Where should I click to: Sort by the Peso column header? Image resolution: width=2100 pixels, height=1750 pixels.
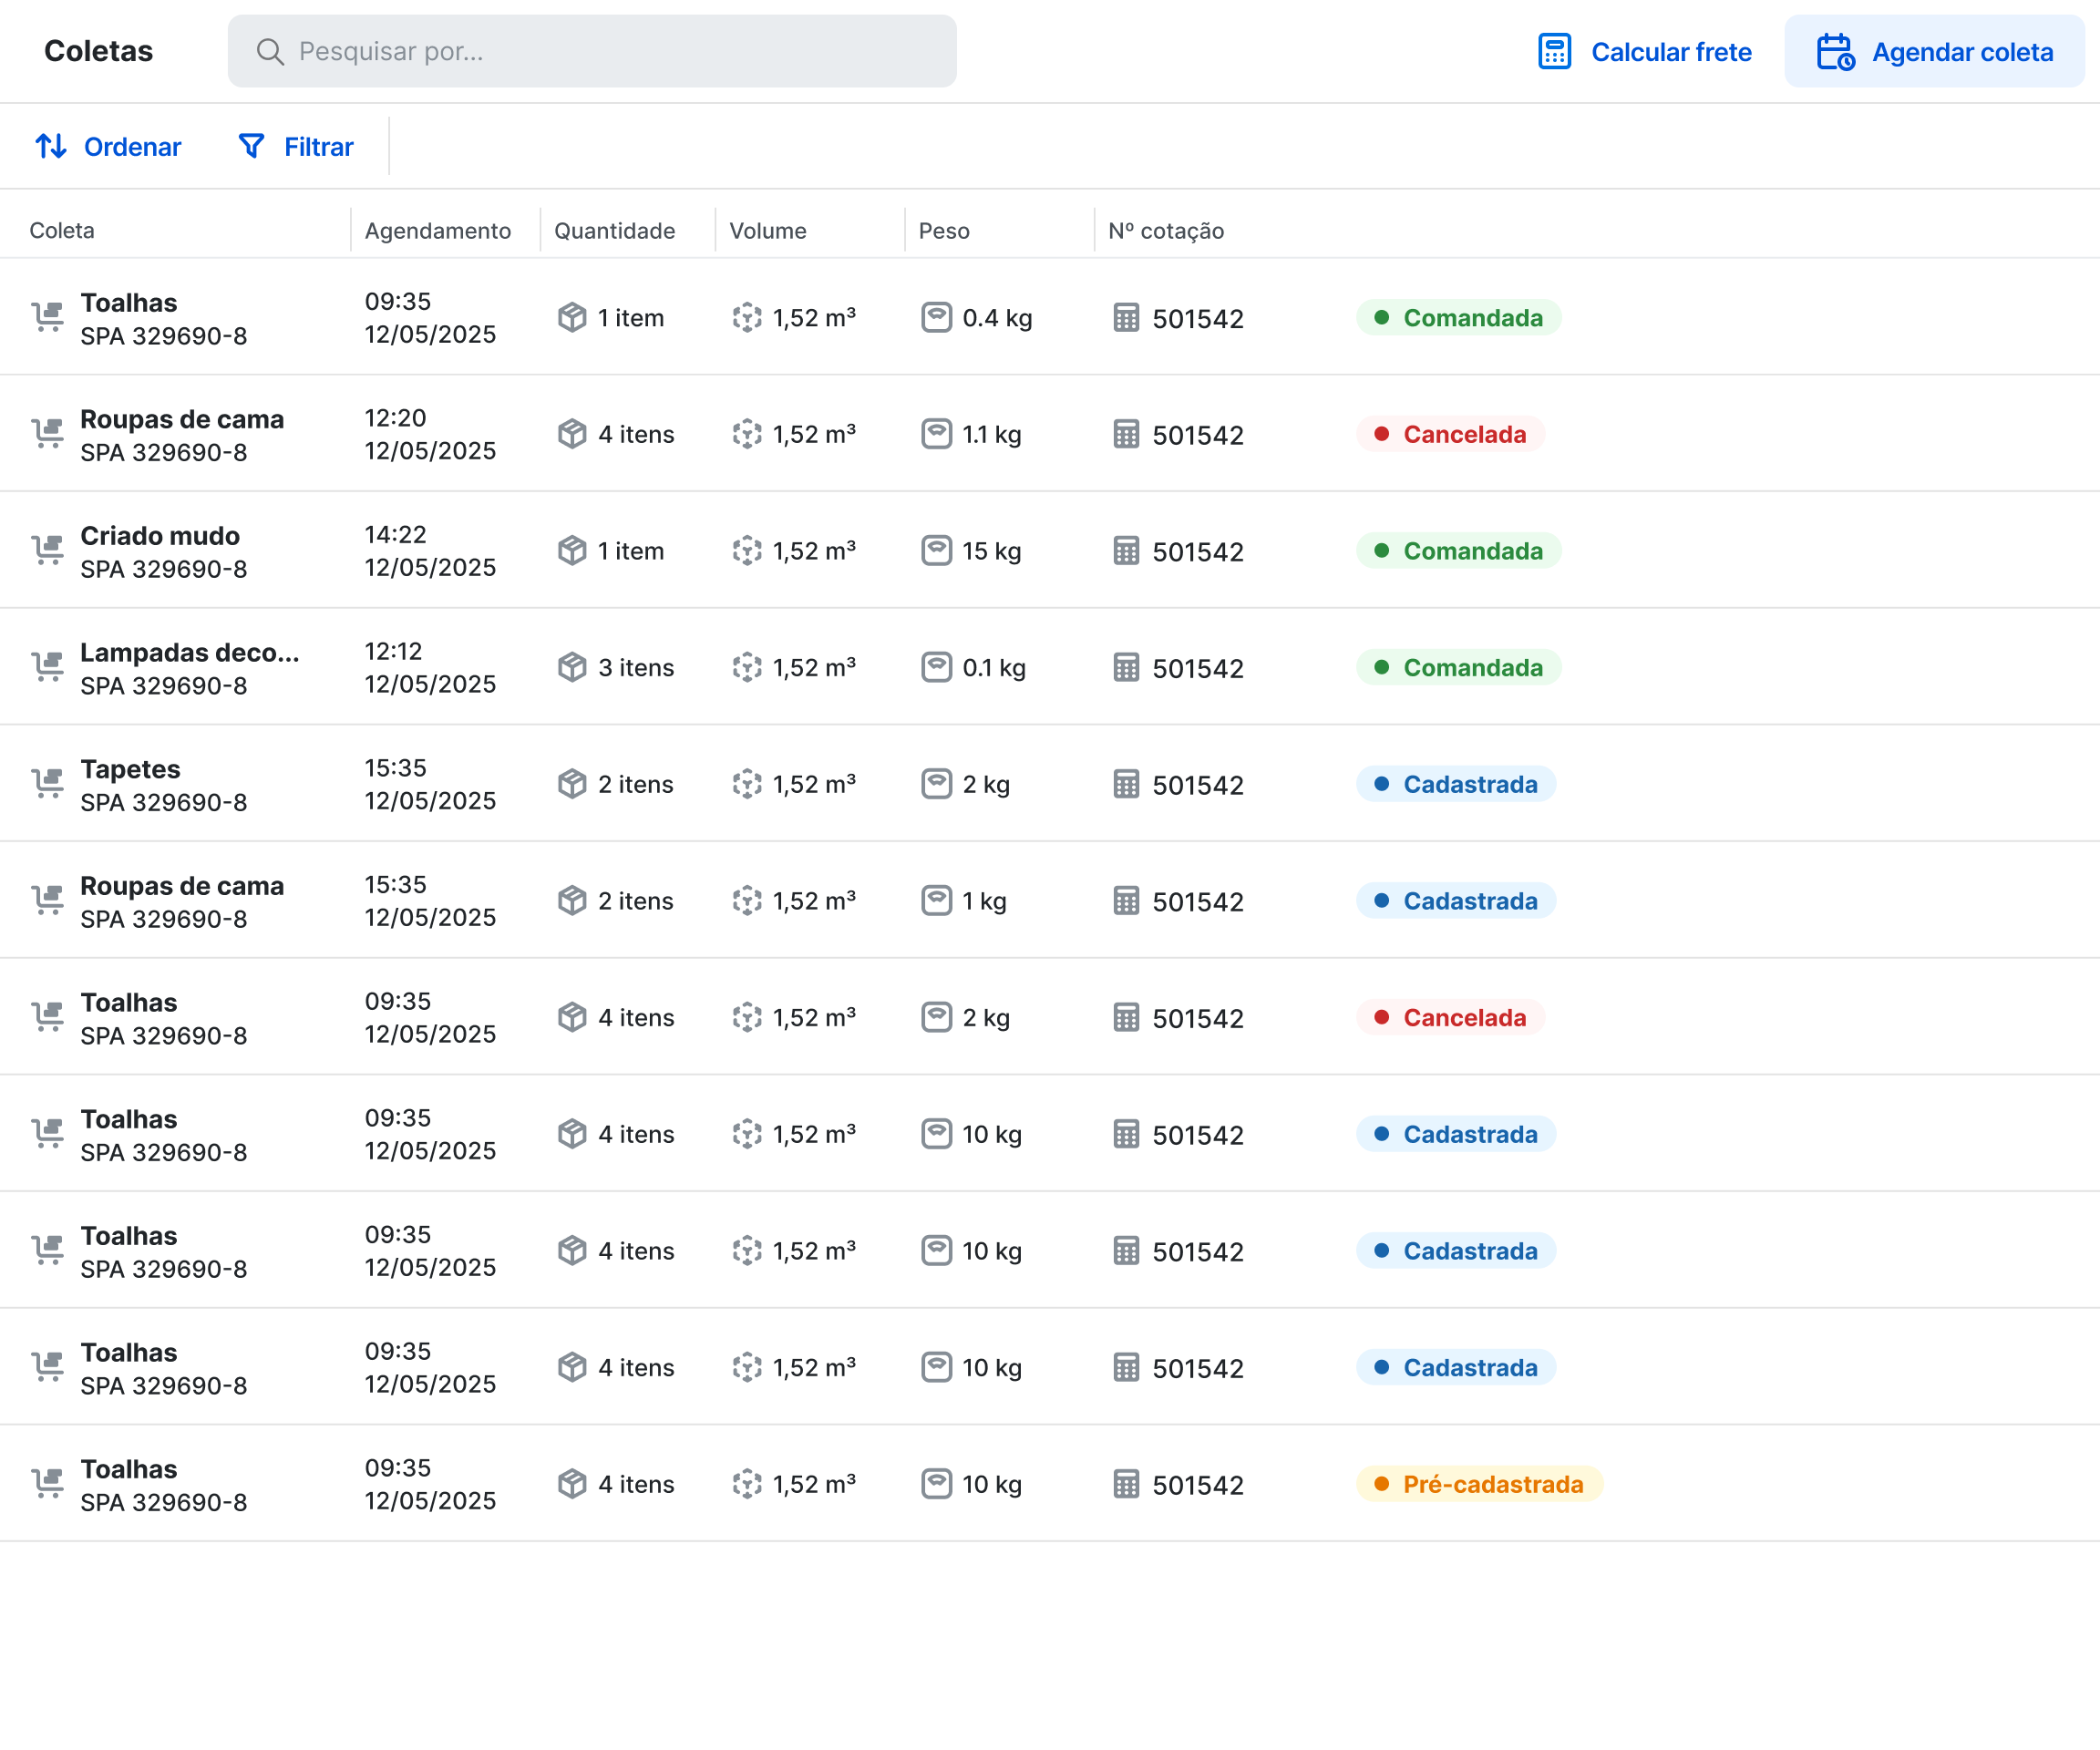coord(943,231)
